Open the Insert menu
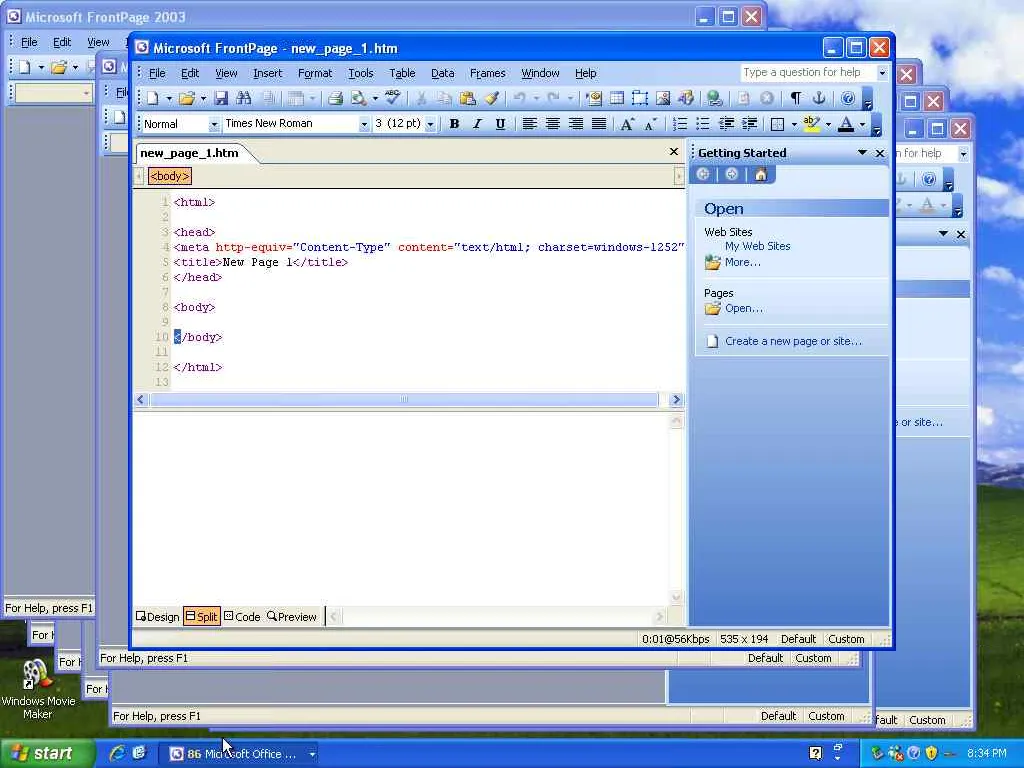The width and height of the screenshot is (1024, 768). (268, 73)
